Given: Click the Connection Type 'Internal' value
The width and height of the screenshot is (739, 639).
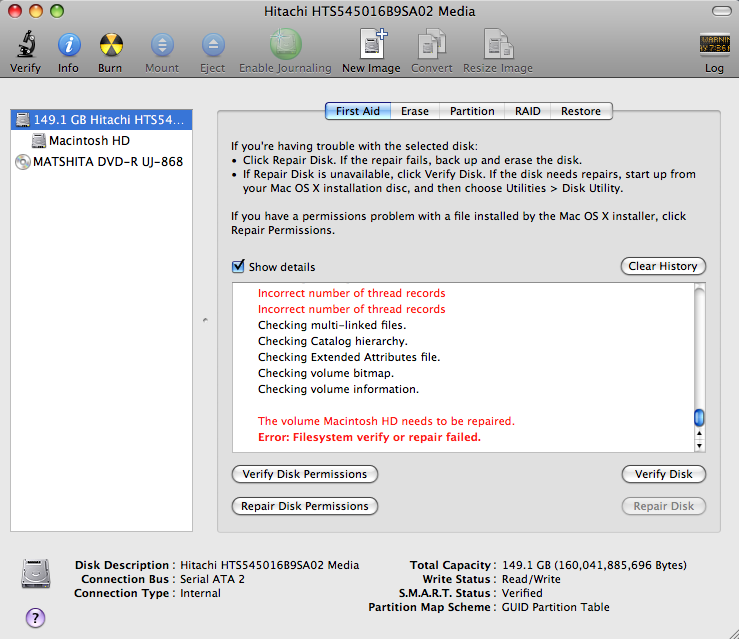Looking at the screenshot, I should tap(200, 593).
